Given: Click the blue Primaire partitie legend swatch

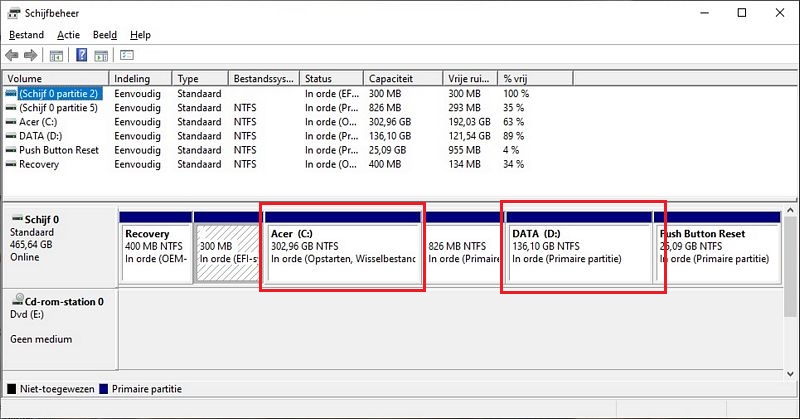Looking at the screenshot, I should [x=104, y=389].
